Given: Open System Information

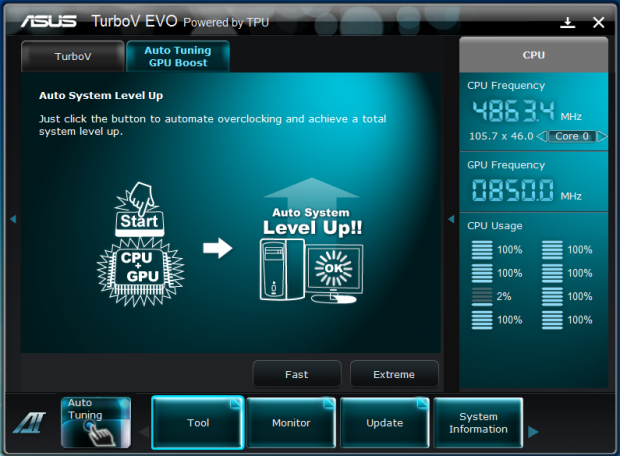Looking at the screenshot, I should [x=478, y=423].
